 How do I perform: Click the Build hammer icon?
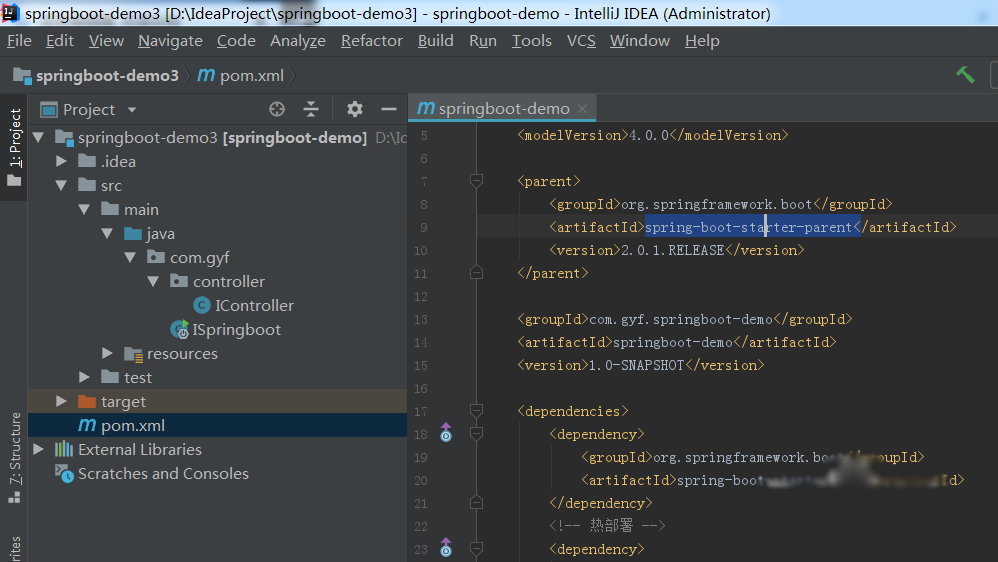[965, 75]
